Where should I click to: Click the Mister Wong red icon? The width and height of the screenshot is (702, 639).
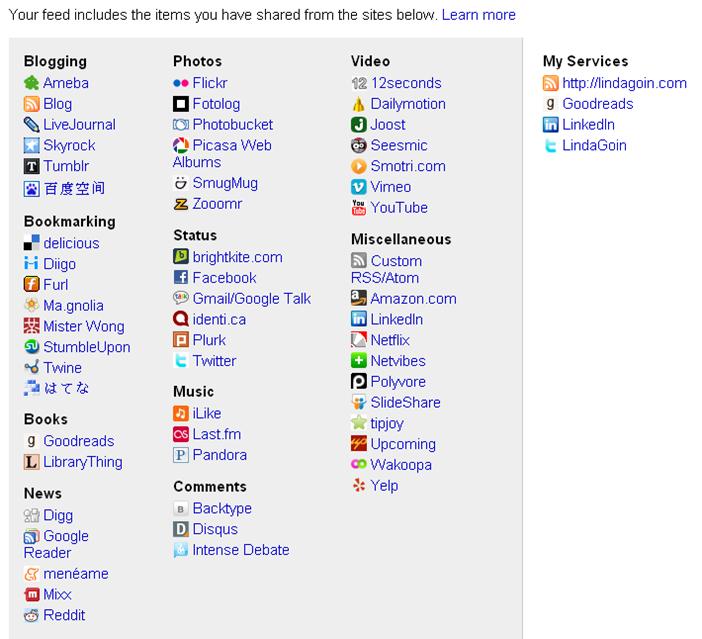coord(31,326)
